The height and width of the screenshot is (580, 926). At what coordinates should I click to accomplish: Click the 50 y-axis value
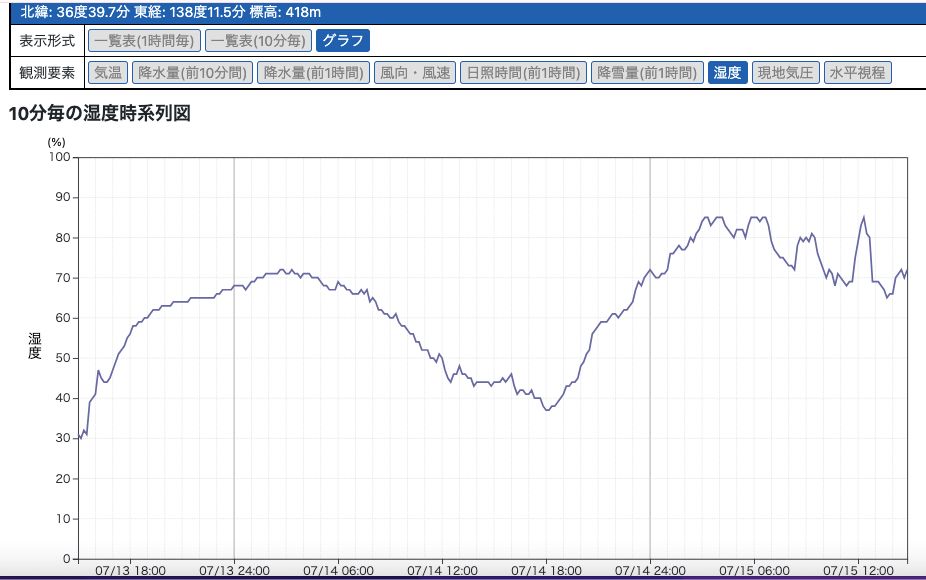63,358
